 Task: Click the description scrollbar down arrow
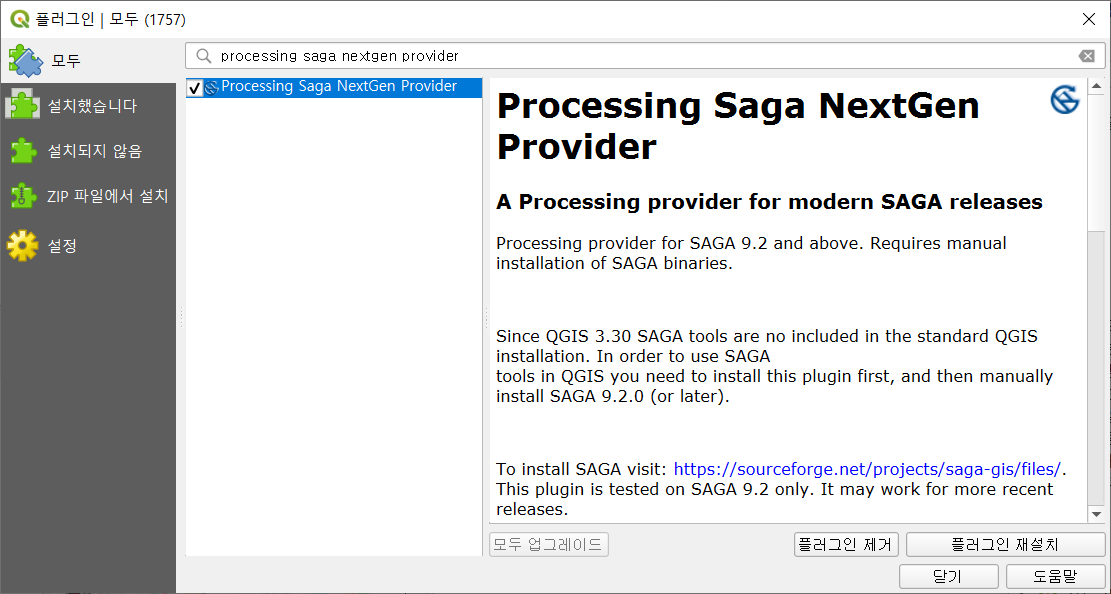pos(1096,515)
